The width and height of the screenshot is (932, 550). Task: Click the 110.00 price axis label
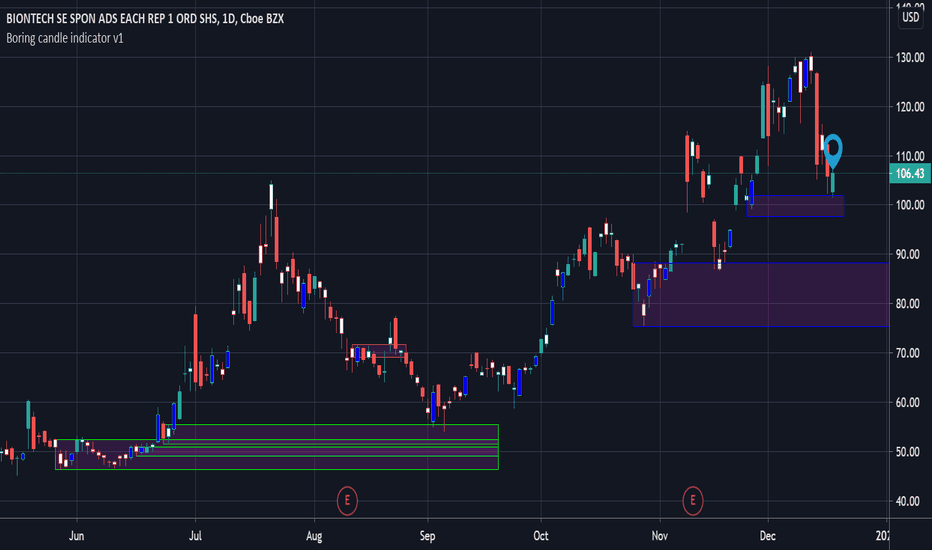[x=910, y=156]
